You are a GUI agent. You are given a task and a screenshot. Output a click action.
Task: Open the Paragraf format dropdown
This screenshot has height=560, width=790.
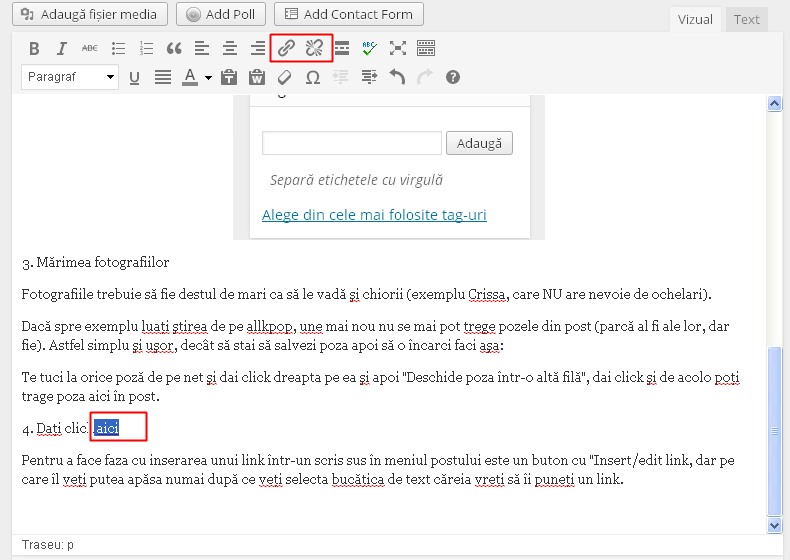tap(69, 77)
